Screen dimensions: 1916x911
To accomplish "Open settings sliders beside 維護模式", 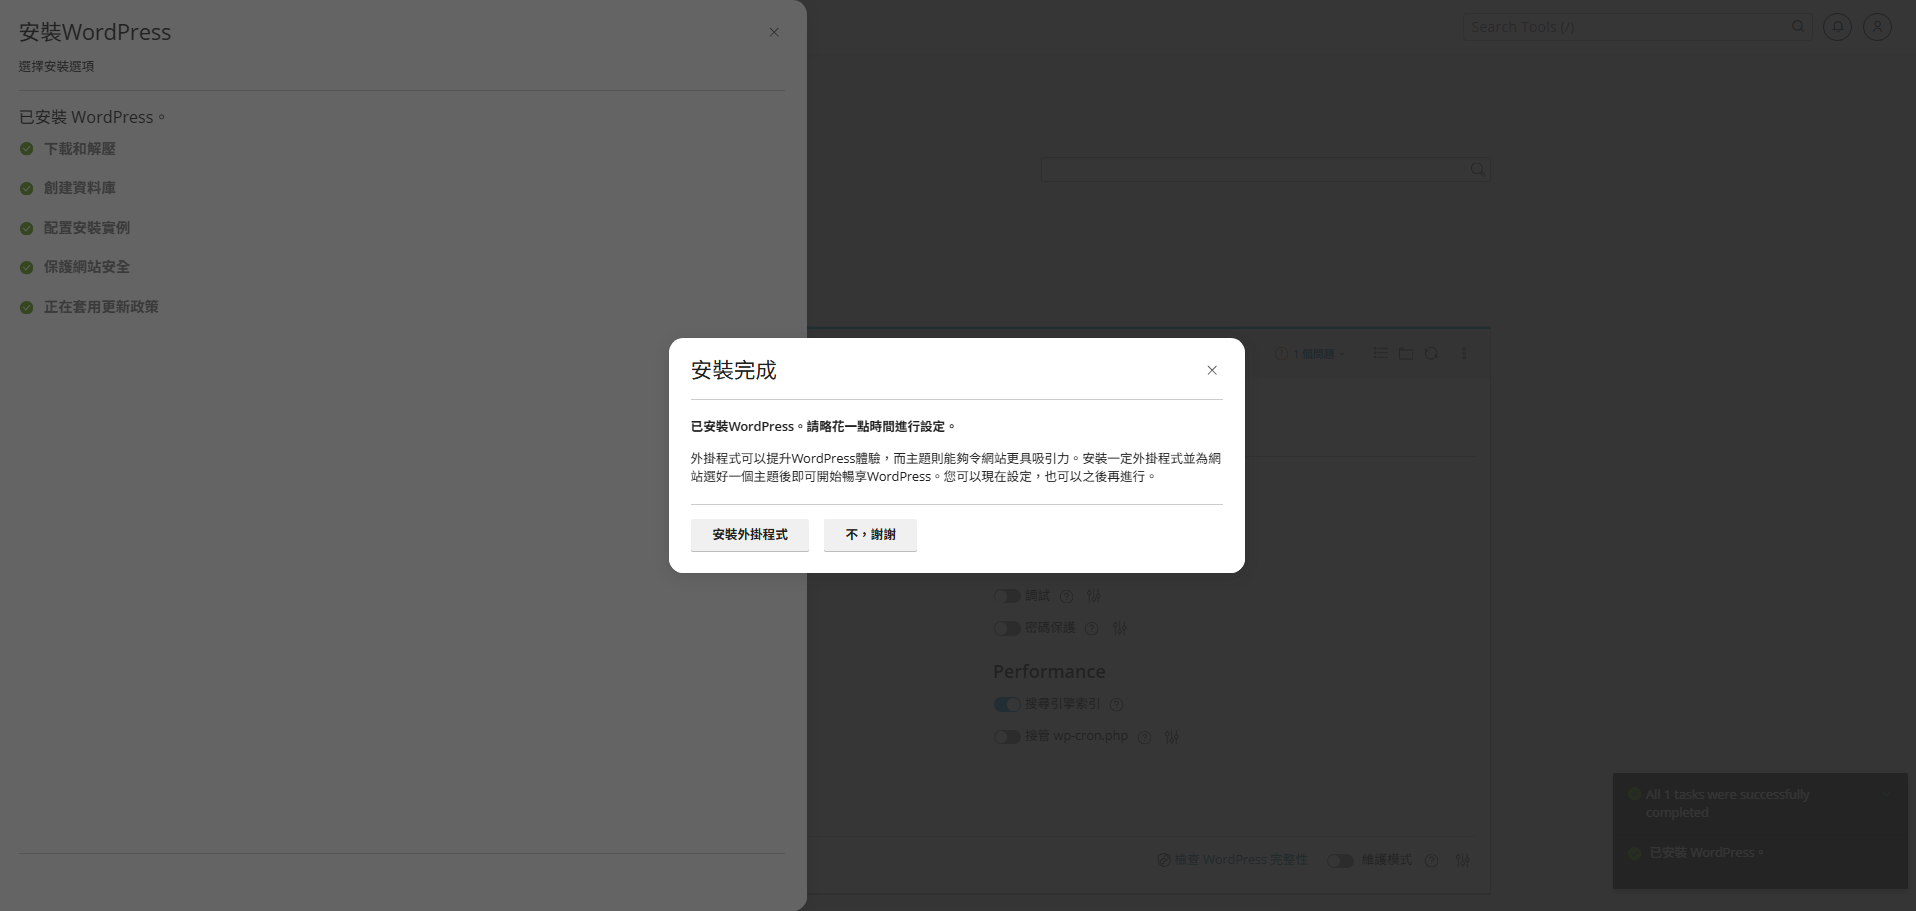I will [x=1463, y=860].
